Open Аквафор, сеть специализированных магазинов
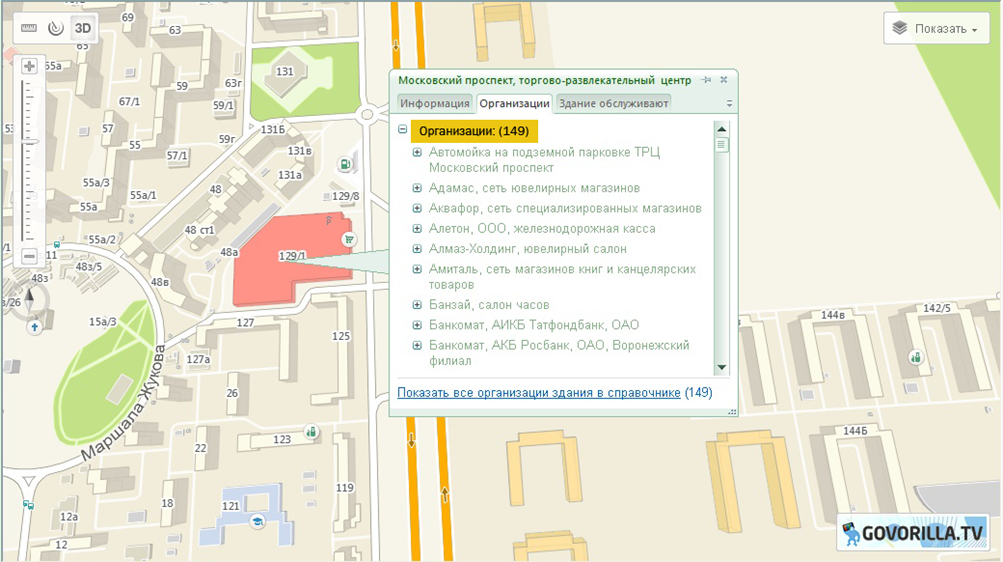 point(565,208)
